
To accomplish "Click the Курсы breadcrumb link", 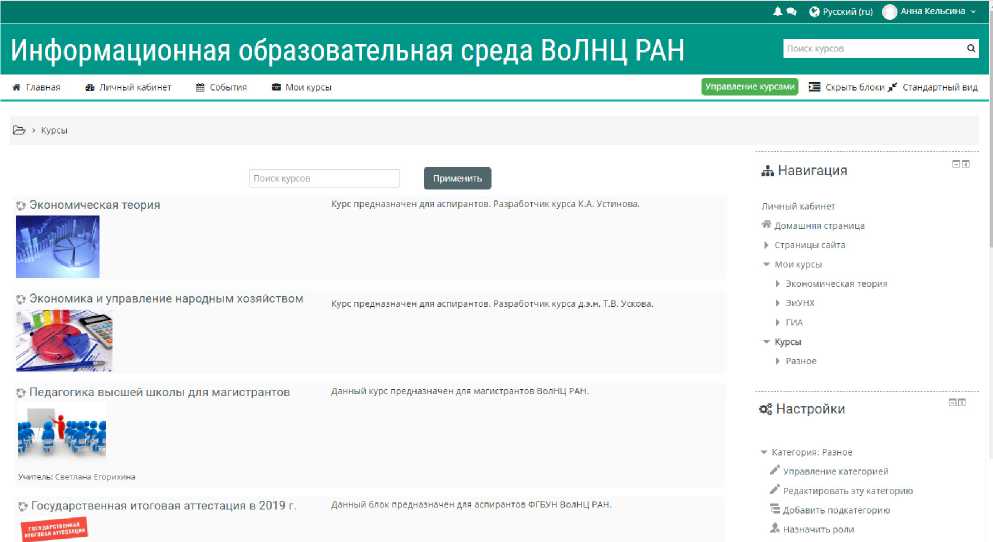I will click(x=54, y=130).
